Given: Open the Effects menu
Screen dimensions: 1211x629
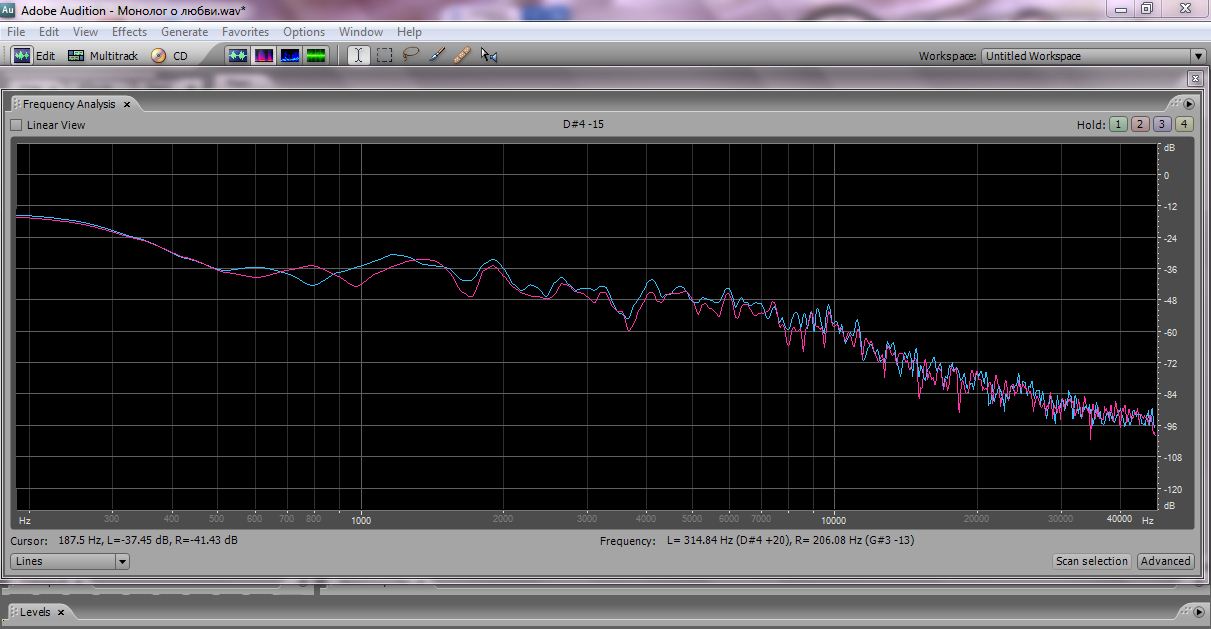Looking at the screenshot, I should pos(129,32).
